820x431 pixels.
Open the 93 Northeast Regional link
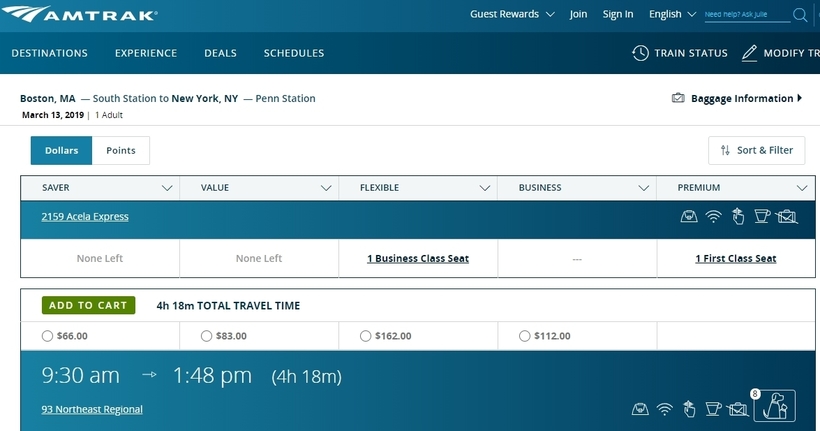coord(92,410)
